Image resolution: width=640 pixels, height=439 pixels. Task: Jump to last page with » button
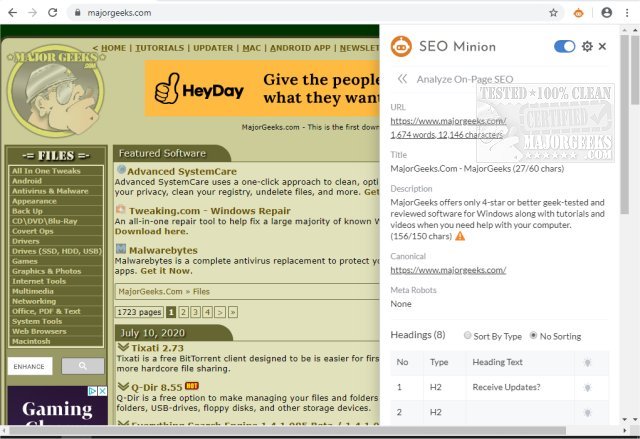233,313
